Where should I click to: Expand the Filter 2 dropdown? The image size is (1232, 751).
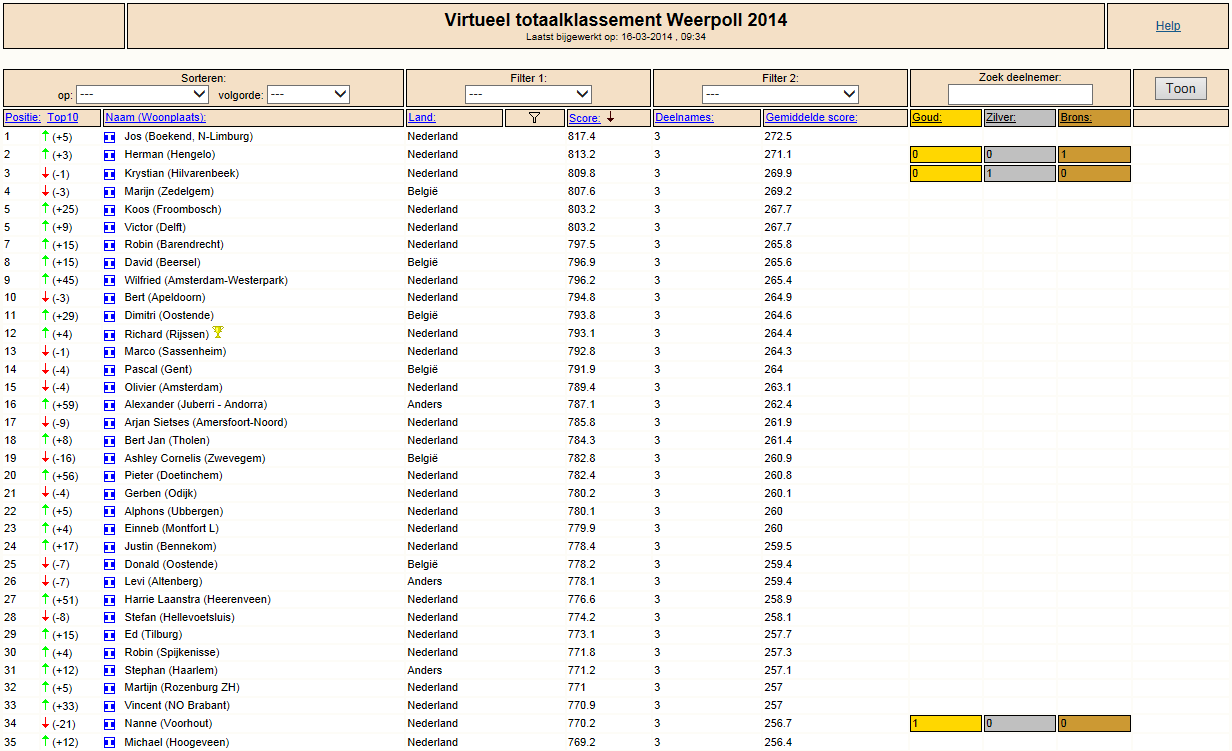pyautogui.click(x=780, y=94)
